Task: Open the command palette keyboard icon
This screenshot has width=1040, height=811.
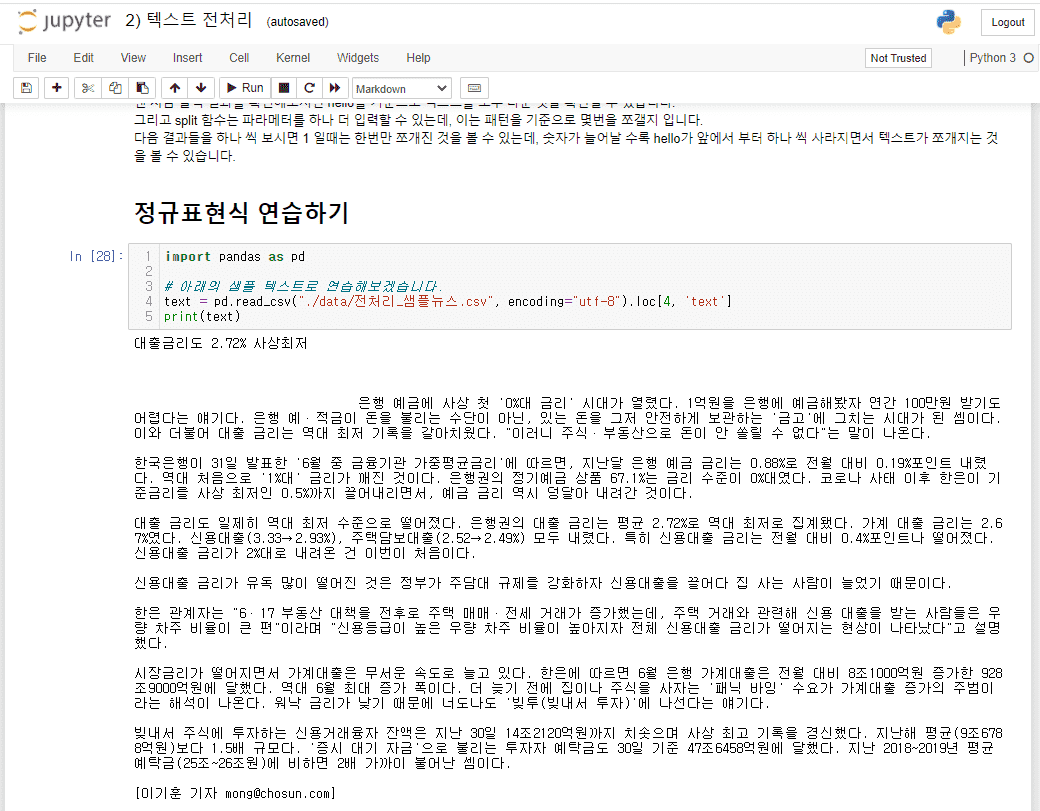Action: click(474, 88)
